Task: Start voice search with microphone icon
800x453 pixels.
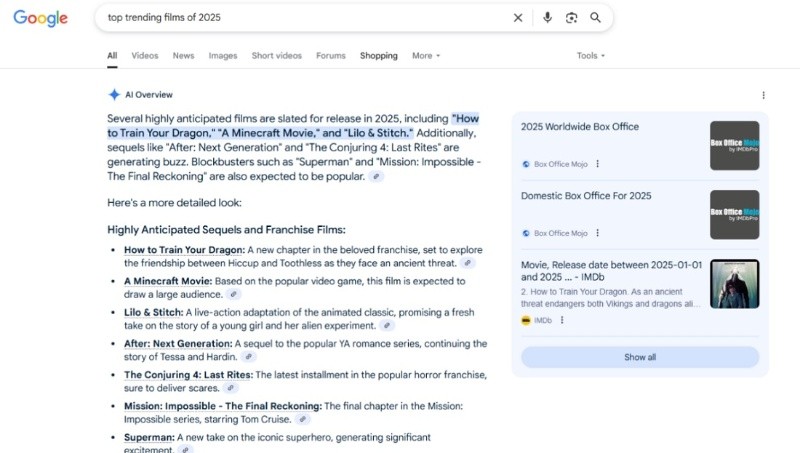Action: click(x=547, y=17)
